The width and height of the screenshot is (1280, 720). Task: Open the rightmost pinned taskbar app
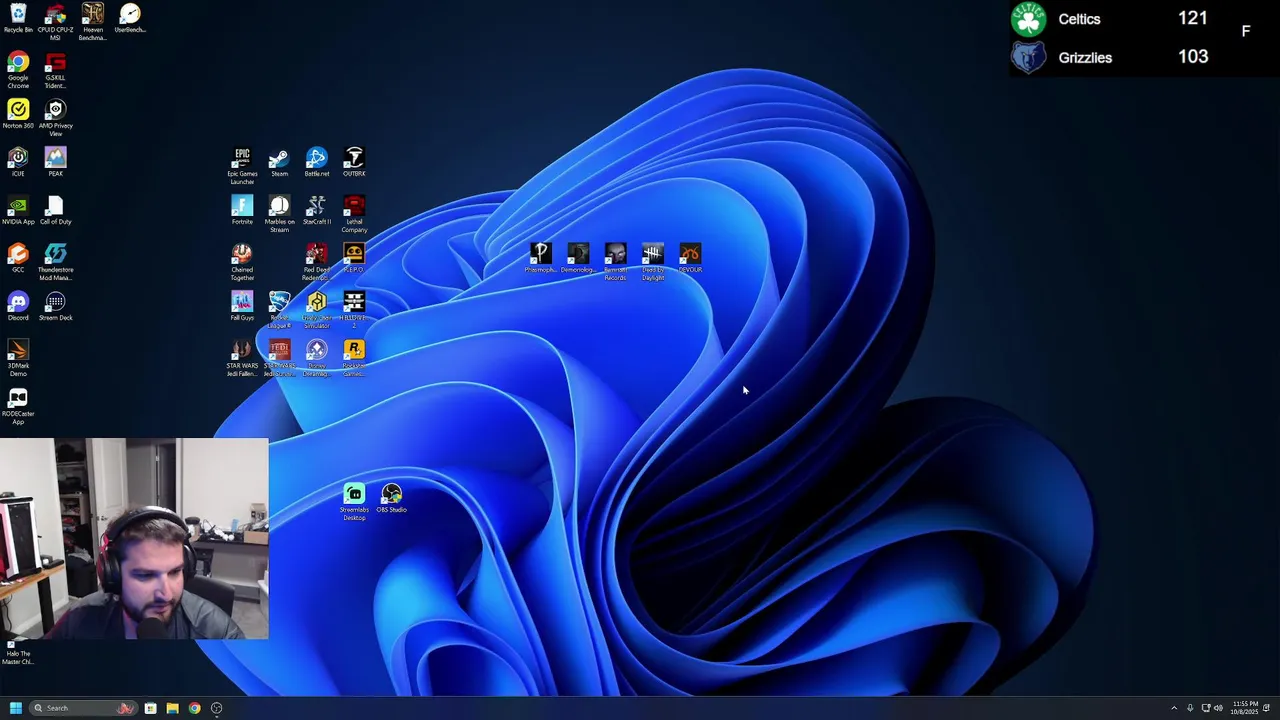(216, 708)
